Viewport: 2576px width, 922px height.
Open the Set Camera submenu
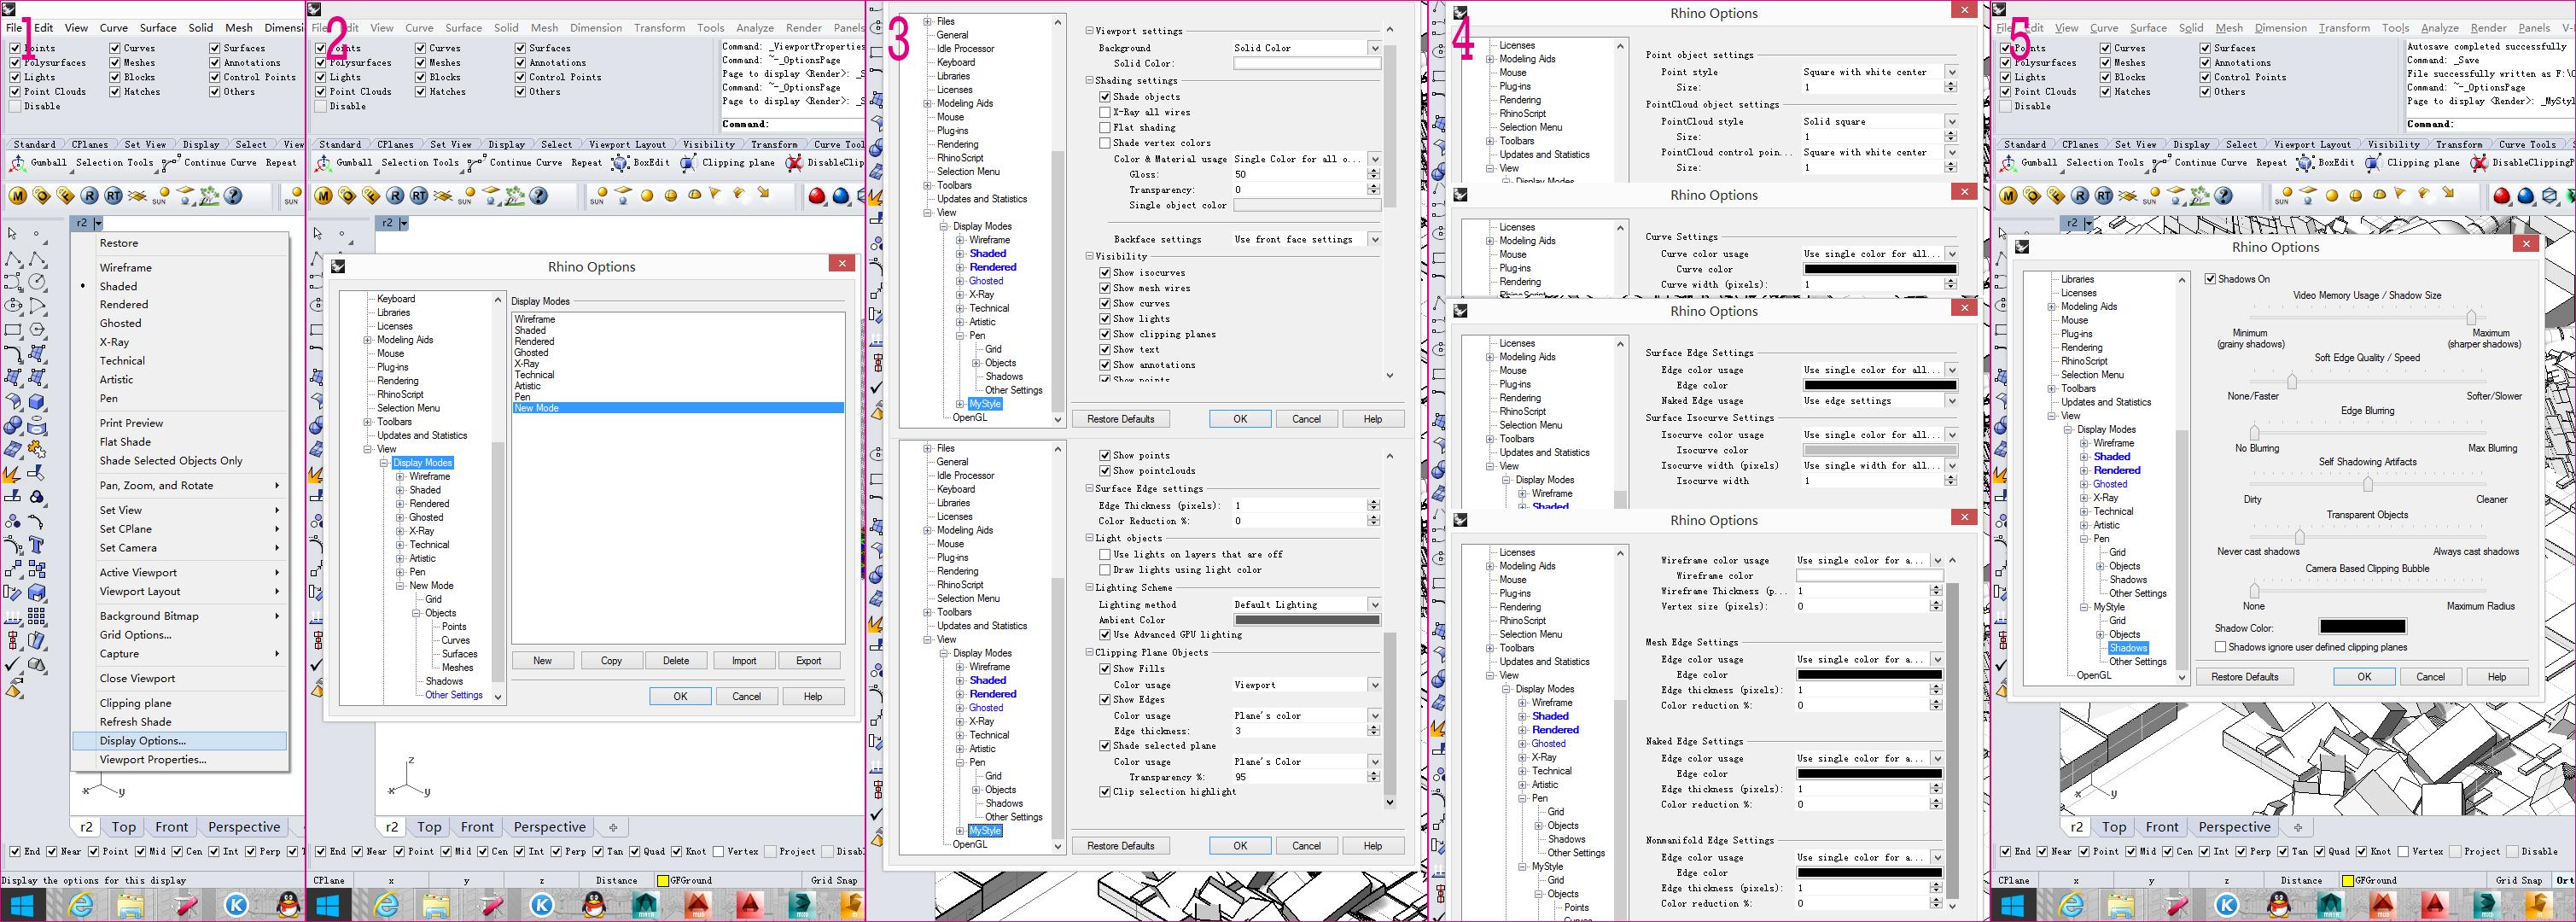coord(180,548)
